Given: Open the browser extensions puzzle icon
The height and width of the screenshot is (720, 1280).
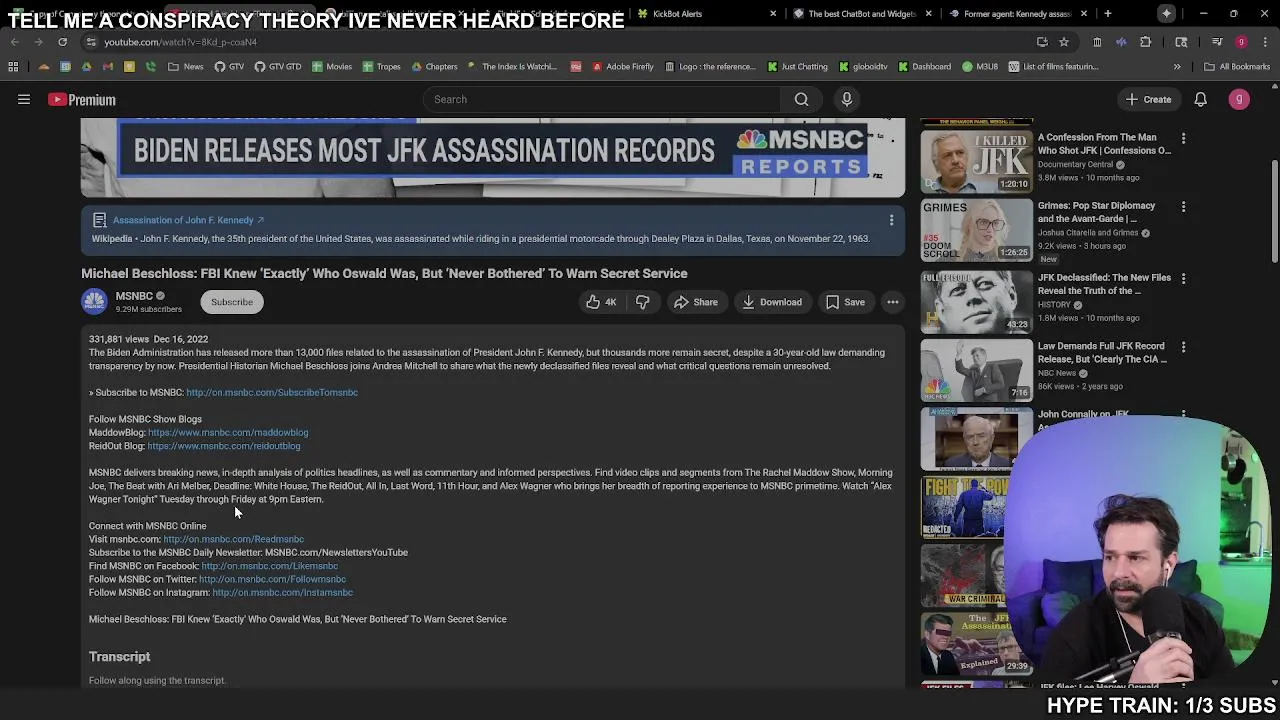Looking at the screenshot, I should click(x=1145, y=42).
